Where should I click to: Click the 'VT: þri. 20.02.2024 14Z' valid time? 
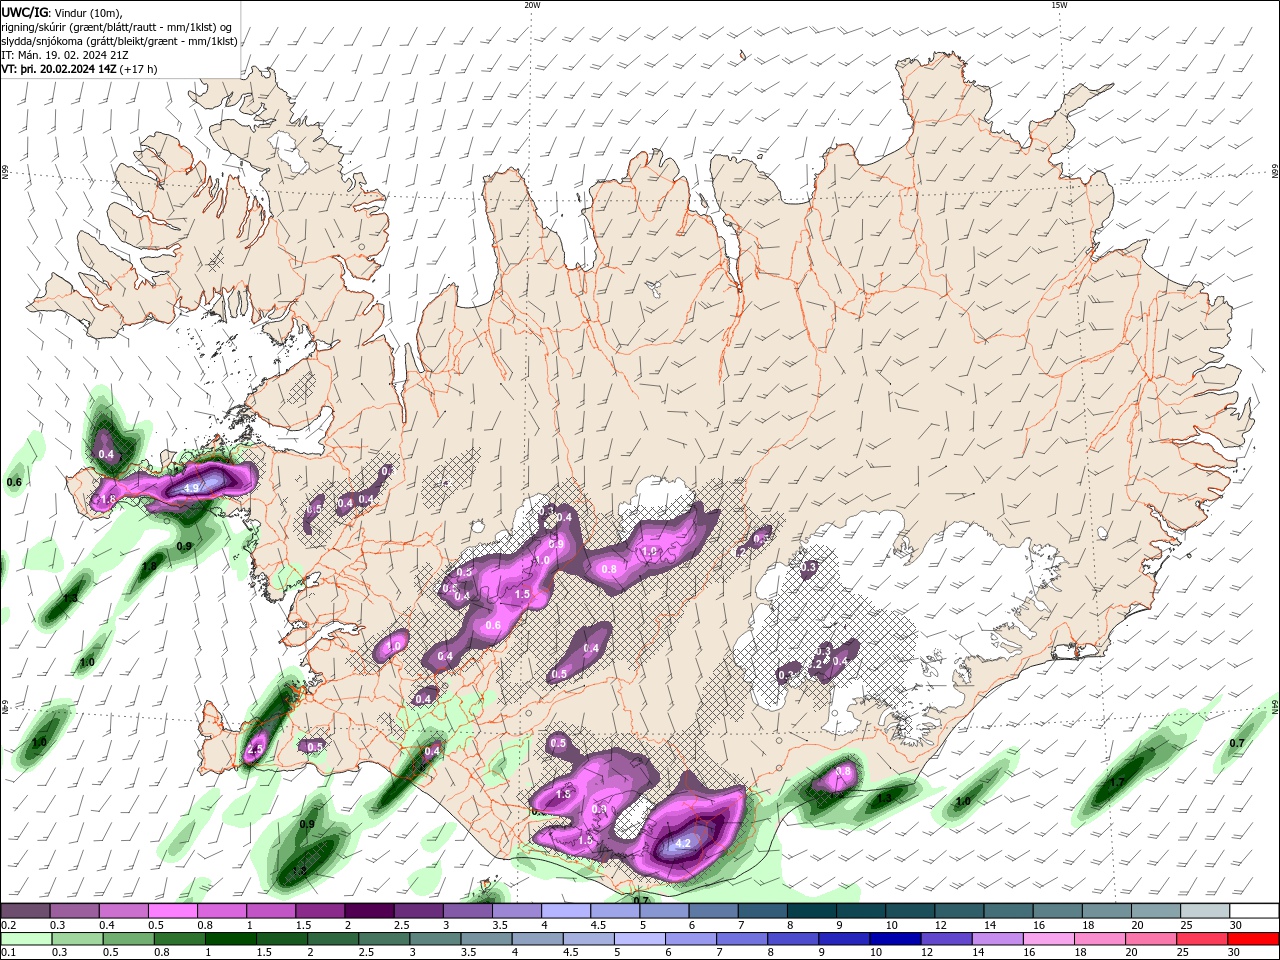[x=58, y=70]
